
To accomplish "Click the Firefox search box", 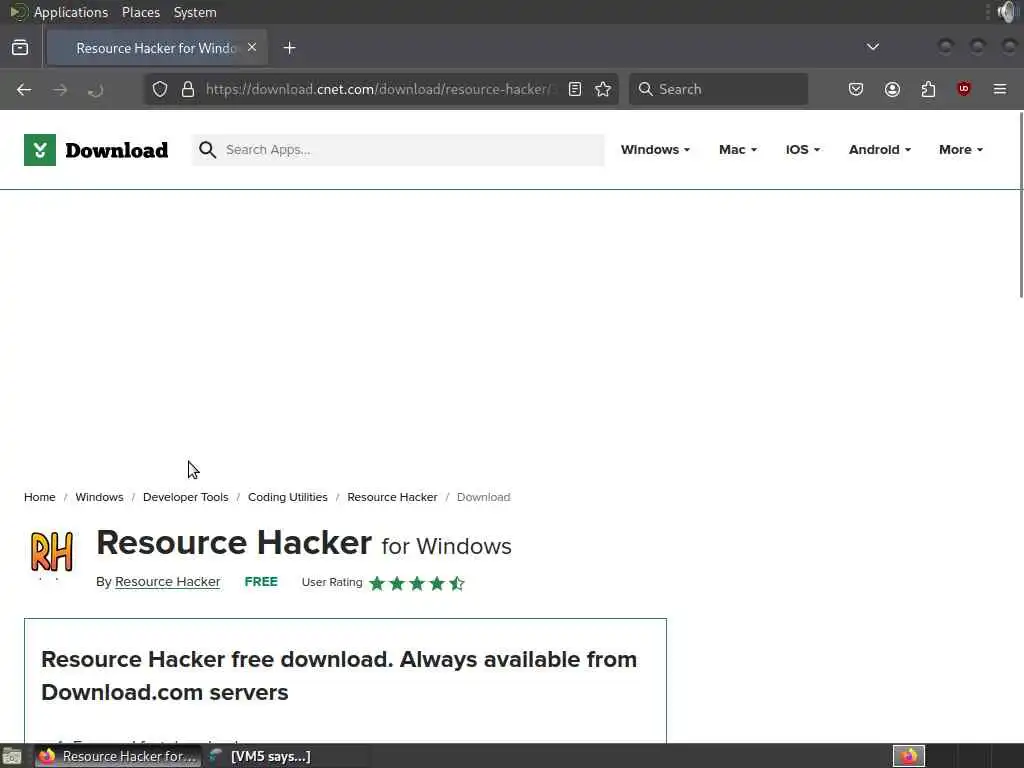I will 718,89.
